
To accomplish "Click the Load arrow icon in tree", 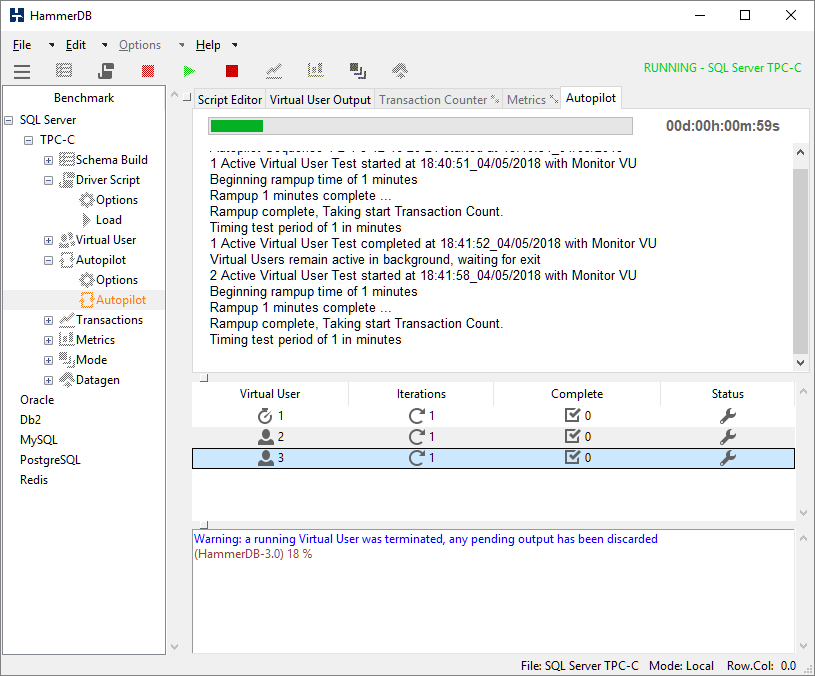I will tap(87, 220).
